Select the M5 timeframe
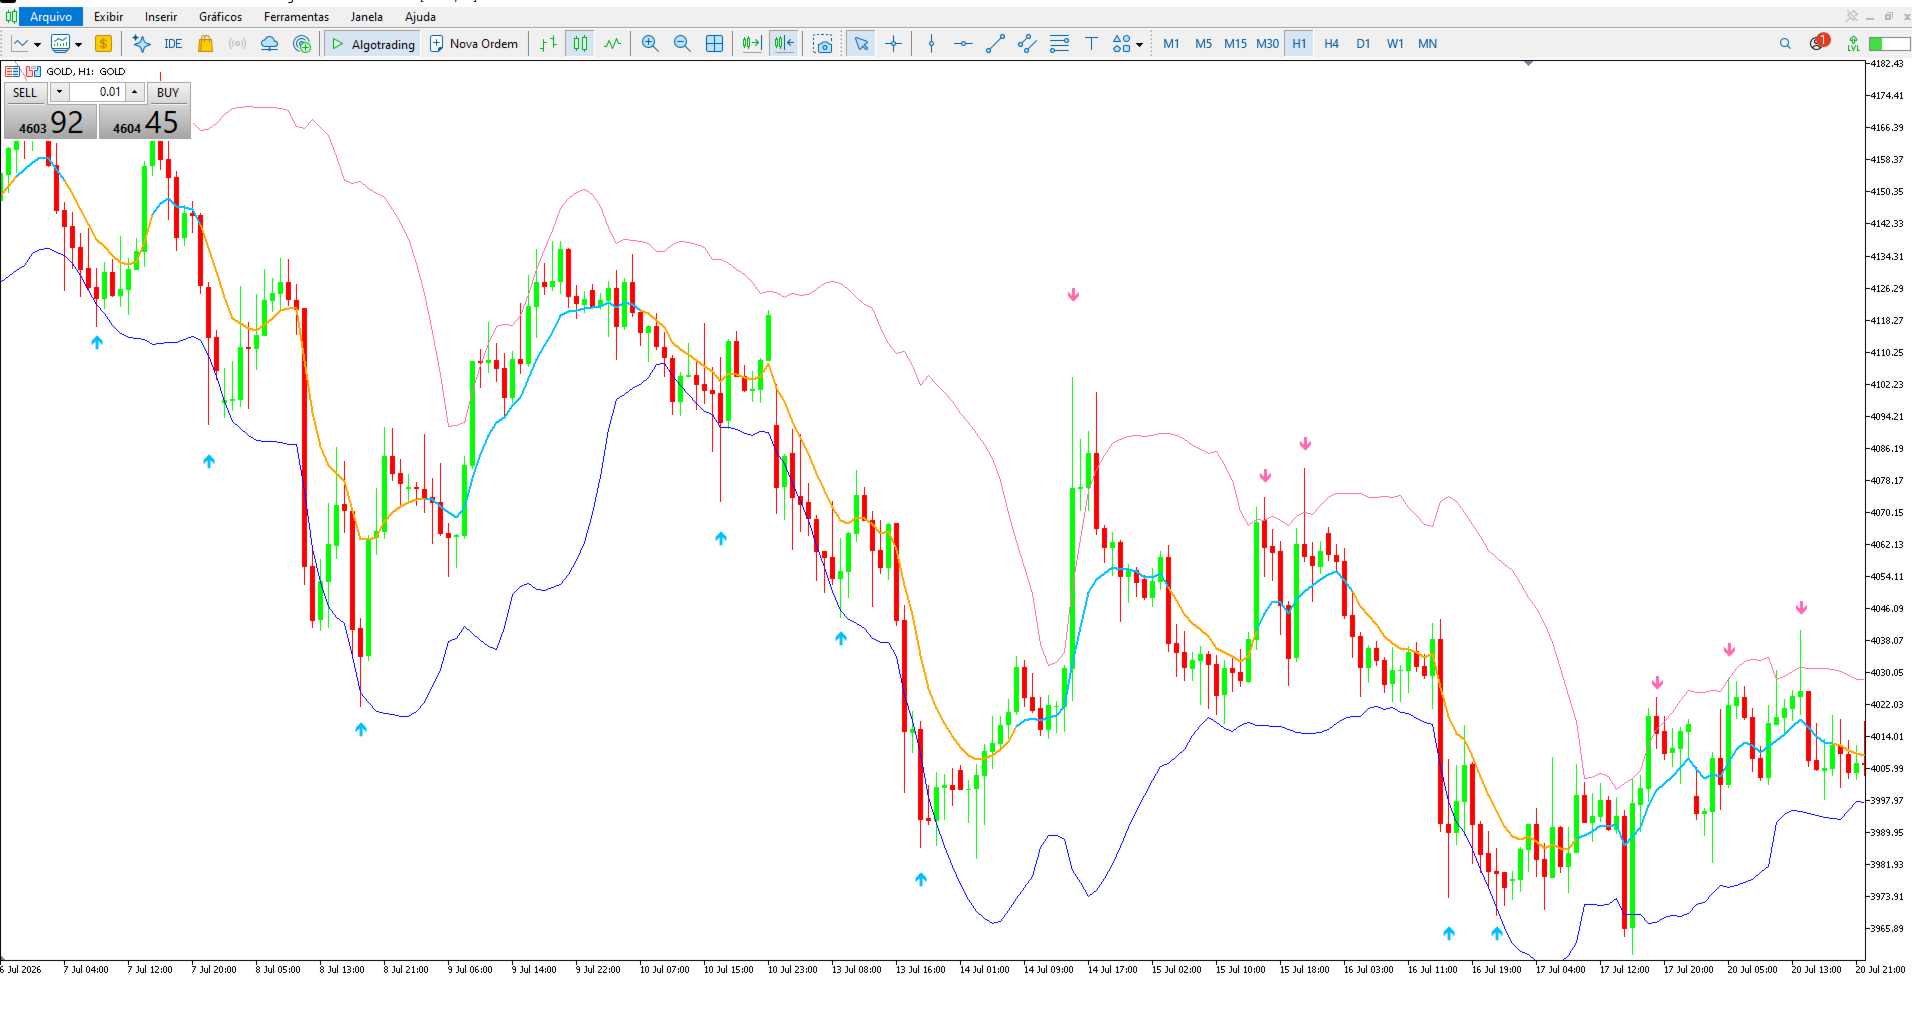Viewport: 1920px width, 1032px height. coord(1203,44)
